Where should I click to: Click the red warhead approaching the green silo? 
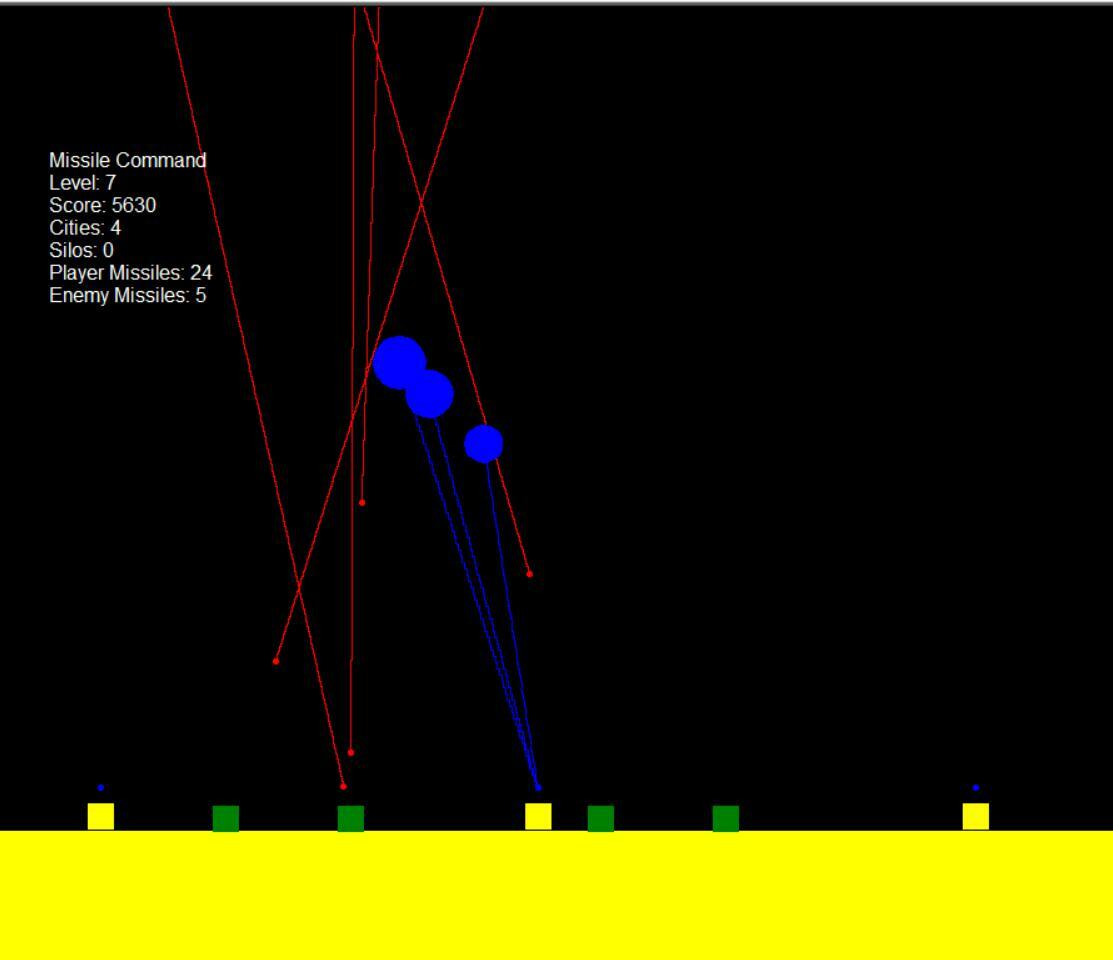[343, 787]
